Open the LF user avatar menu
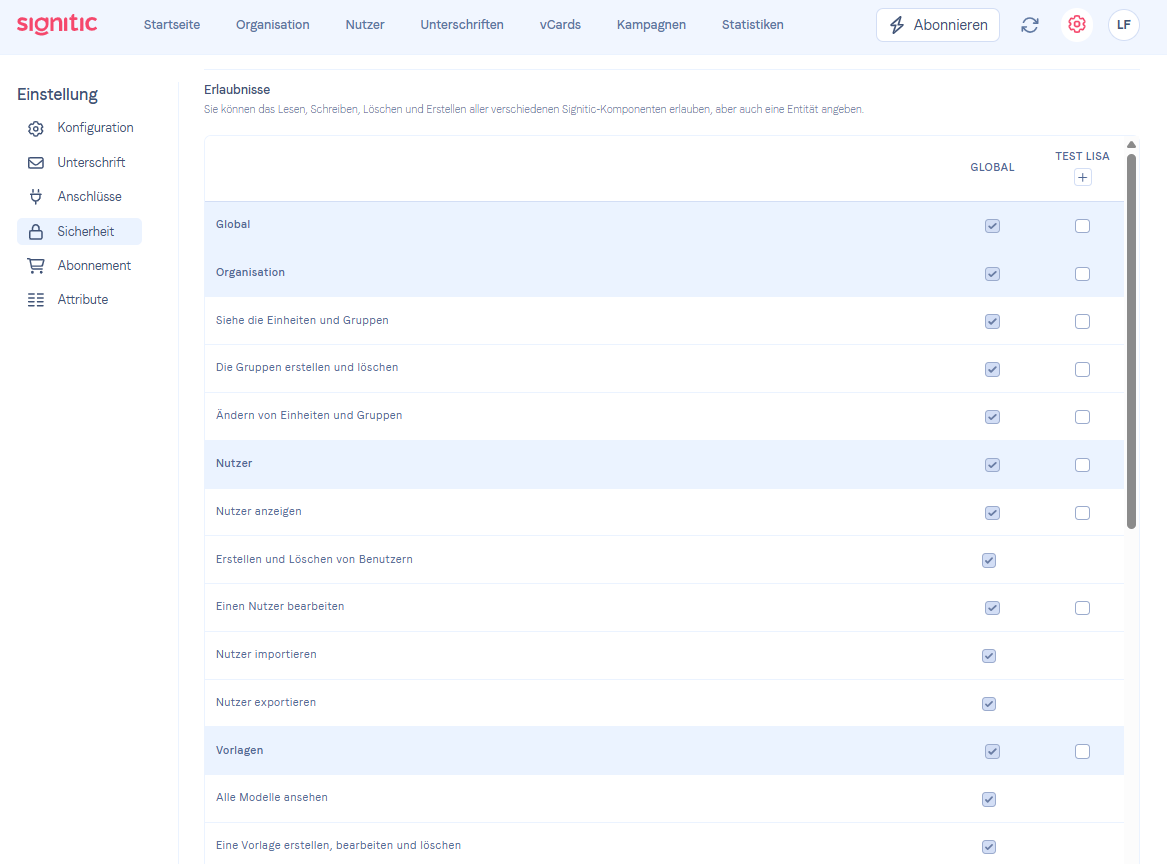 pyautogui.click(x=1123, y=25)
